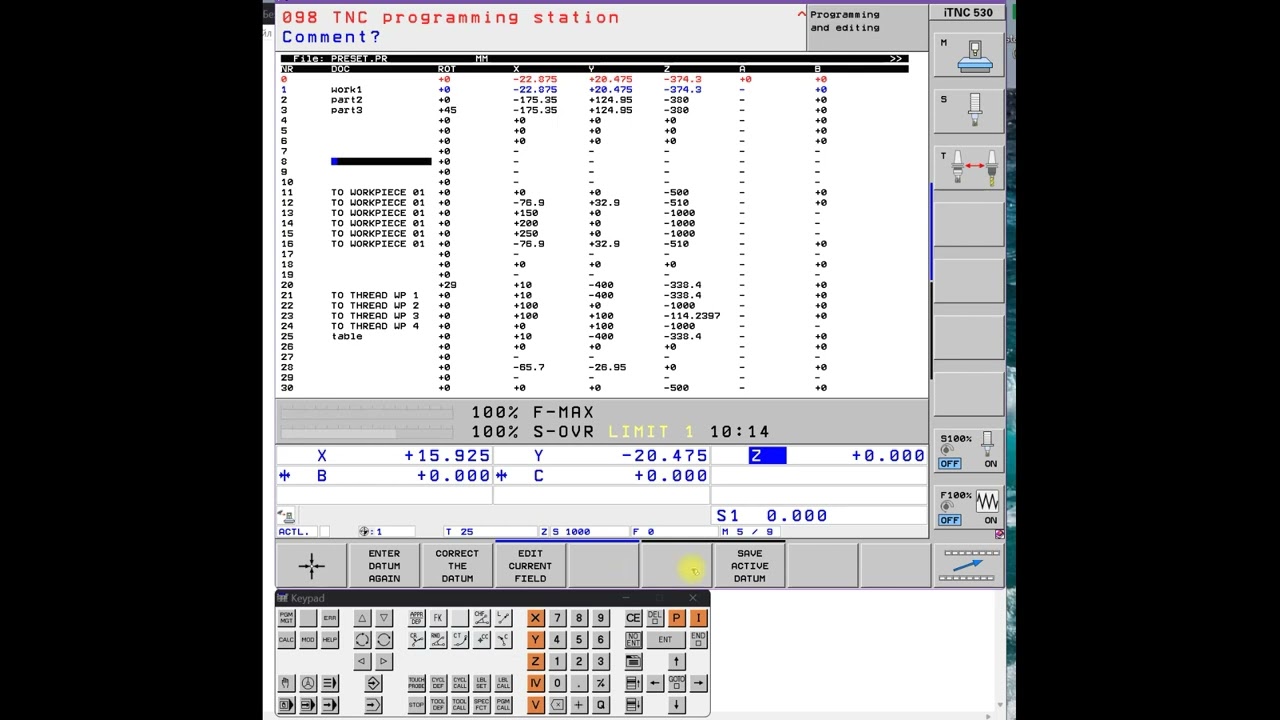Click the EDIT CURRENT FIELD soft key
Viewport: 1280px width, 720px height.
(x=530, y=566)
